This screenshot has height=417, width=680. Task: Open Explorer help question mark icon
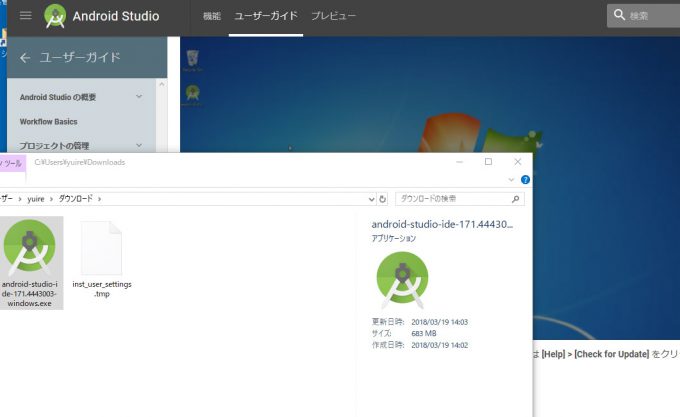(x=525, y=179)
